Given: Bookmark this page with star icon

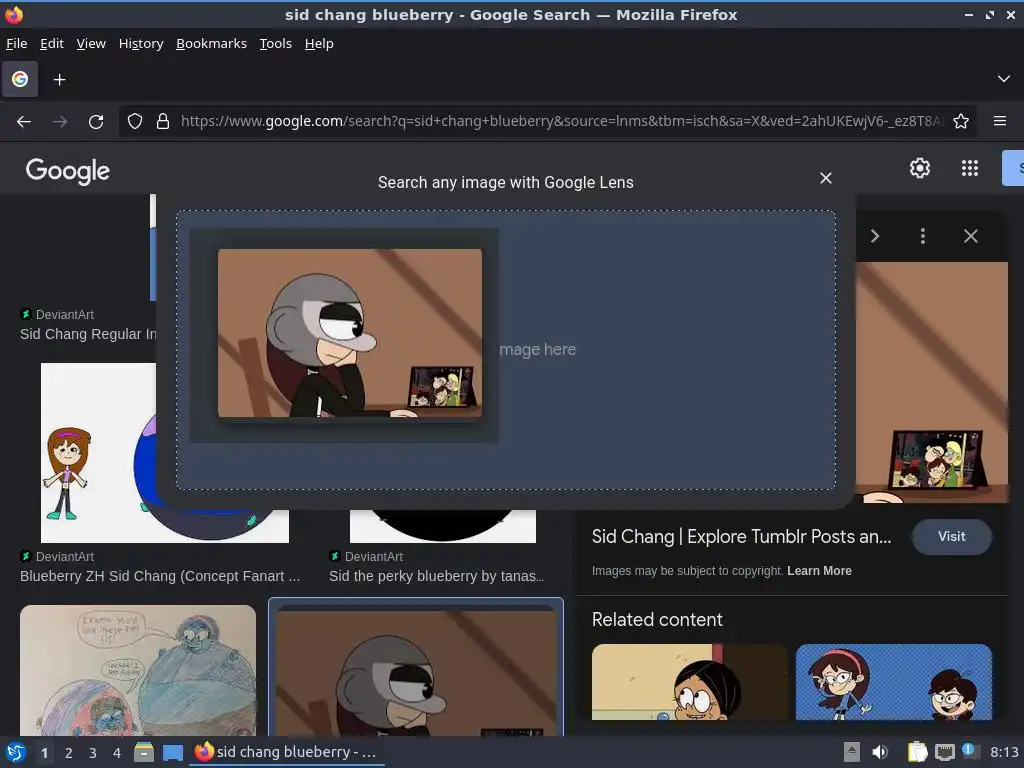Looking at the screenshot, I should tap(961, 121).
